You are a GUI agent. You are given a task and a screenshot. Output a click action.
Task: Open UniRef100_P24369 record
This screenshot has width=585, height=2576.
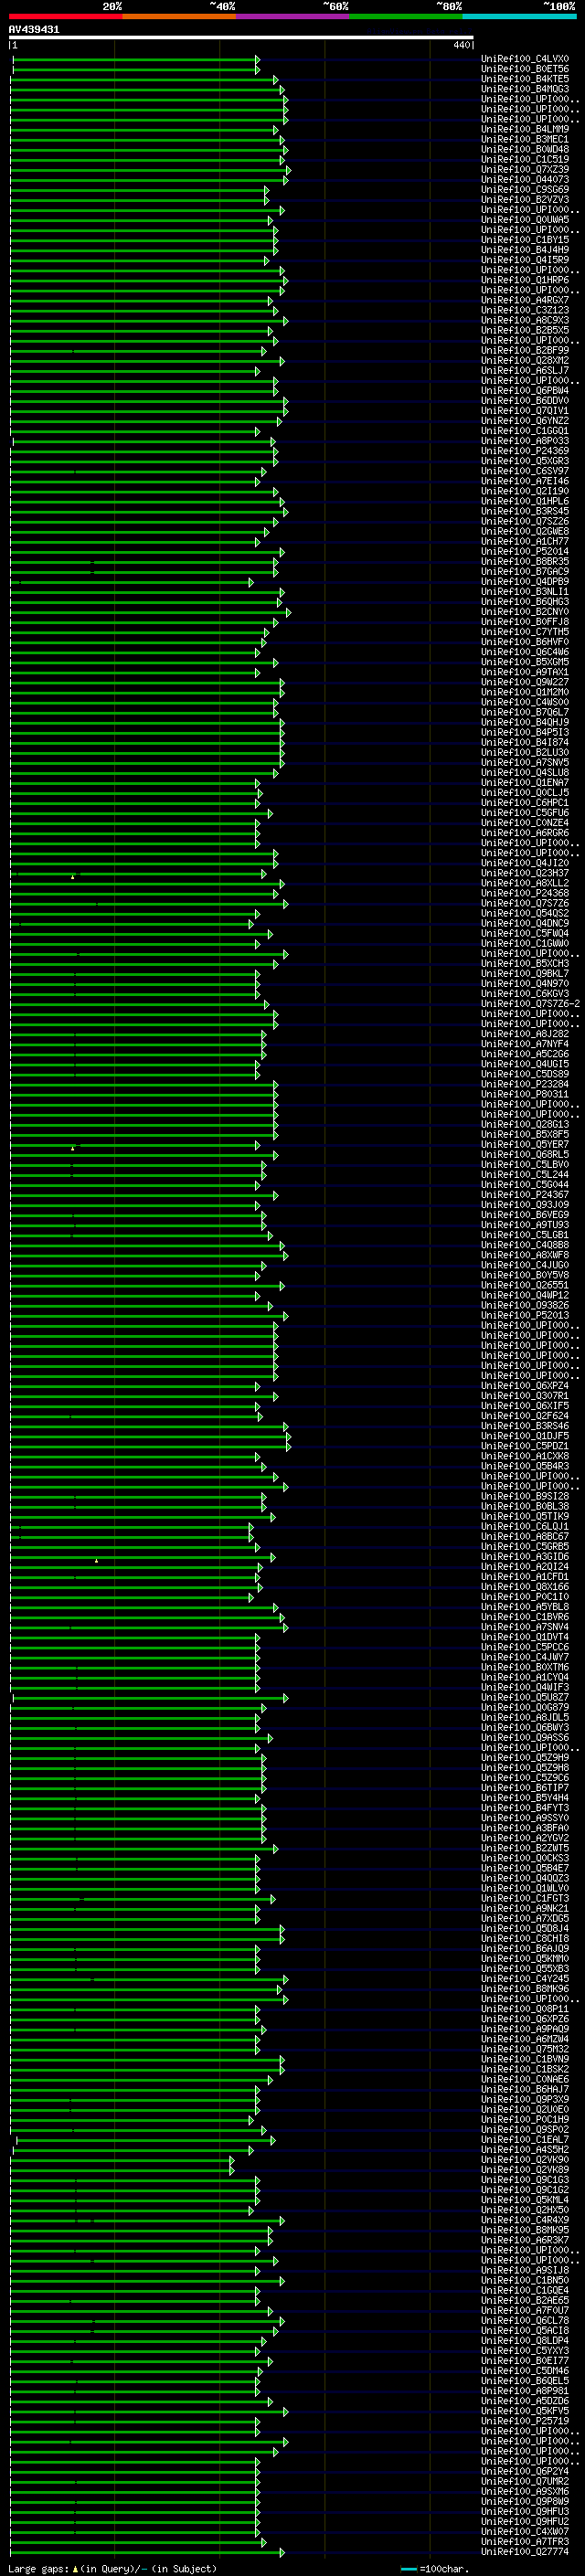click(525, 451)
